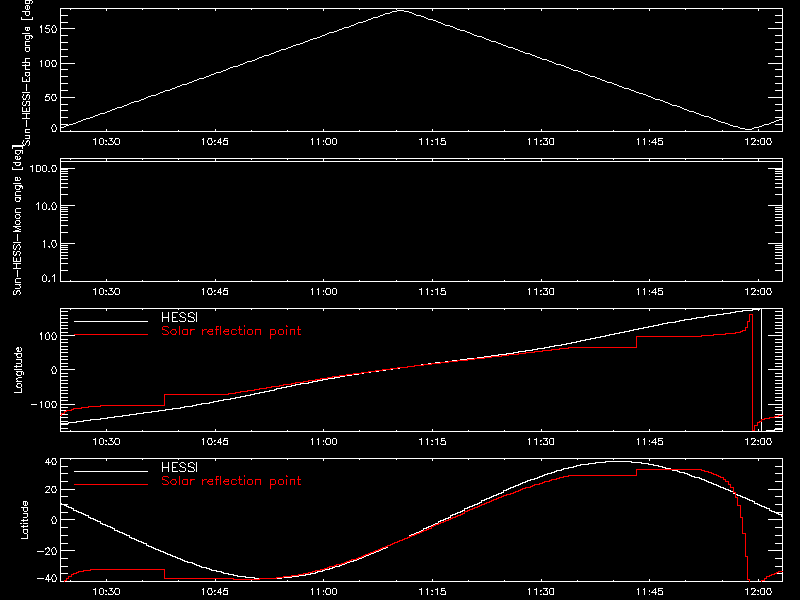Screen dimensions: 800x600
Task: Click the Sun-HESSI-Moon angle axis title
Action: pos(18,220)
